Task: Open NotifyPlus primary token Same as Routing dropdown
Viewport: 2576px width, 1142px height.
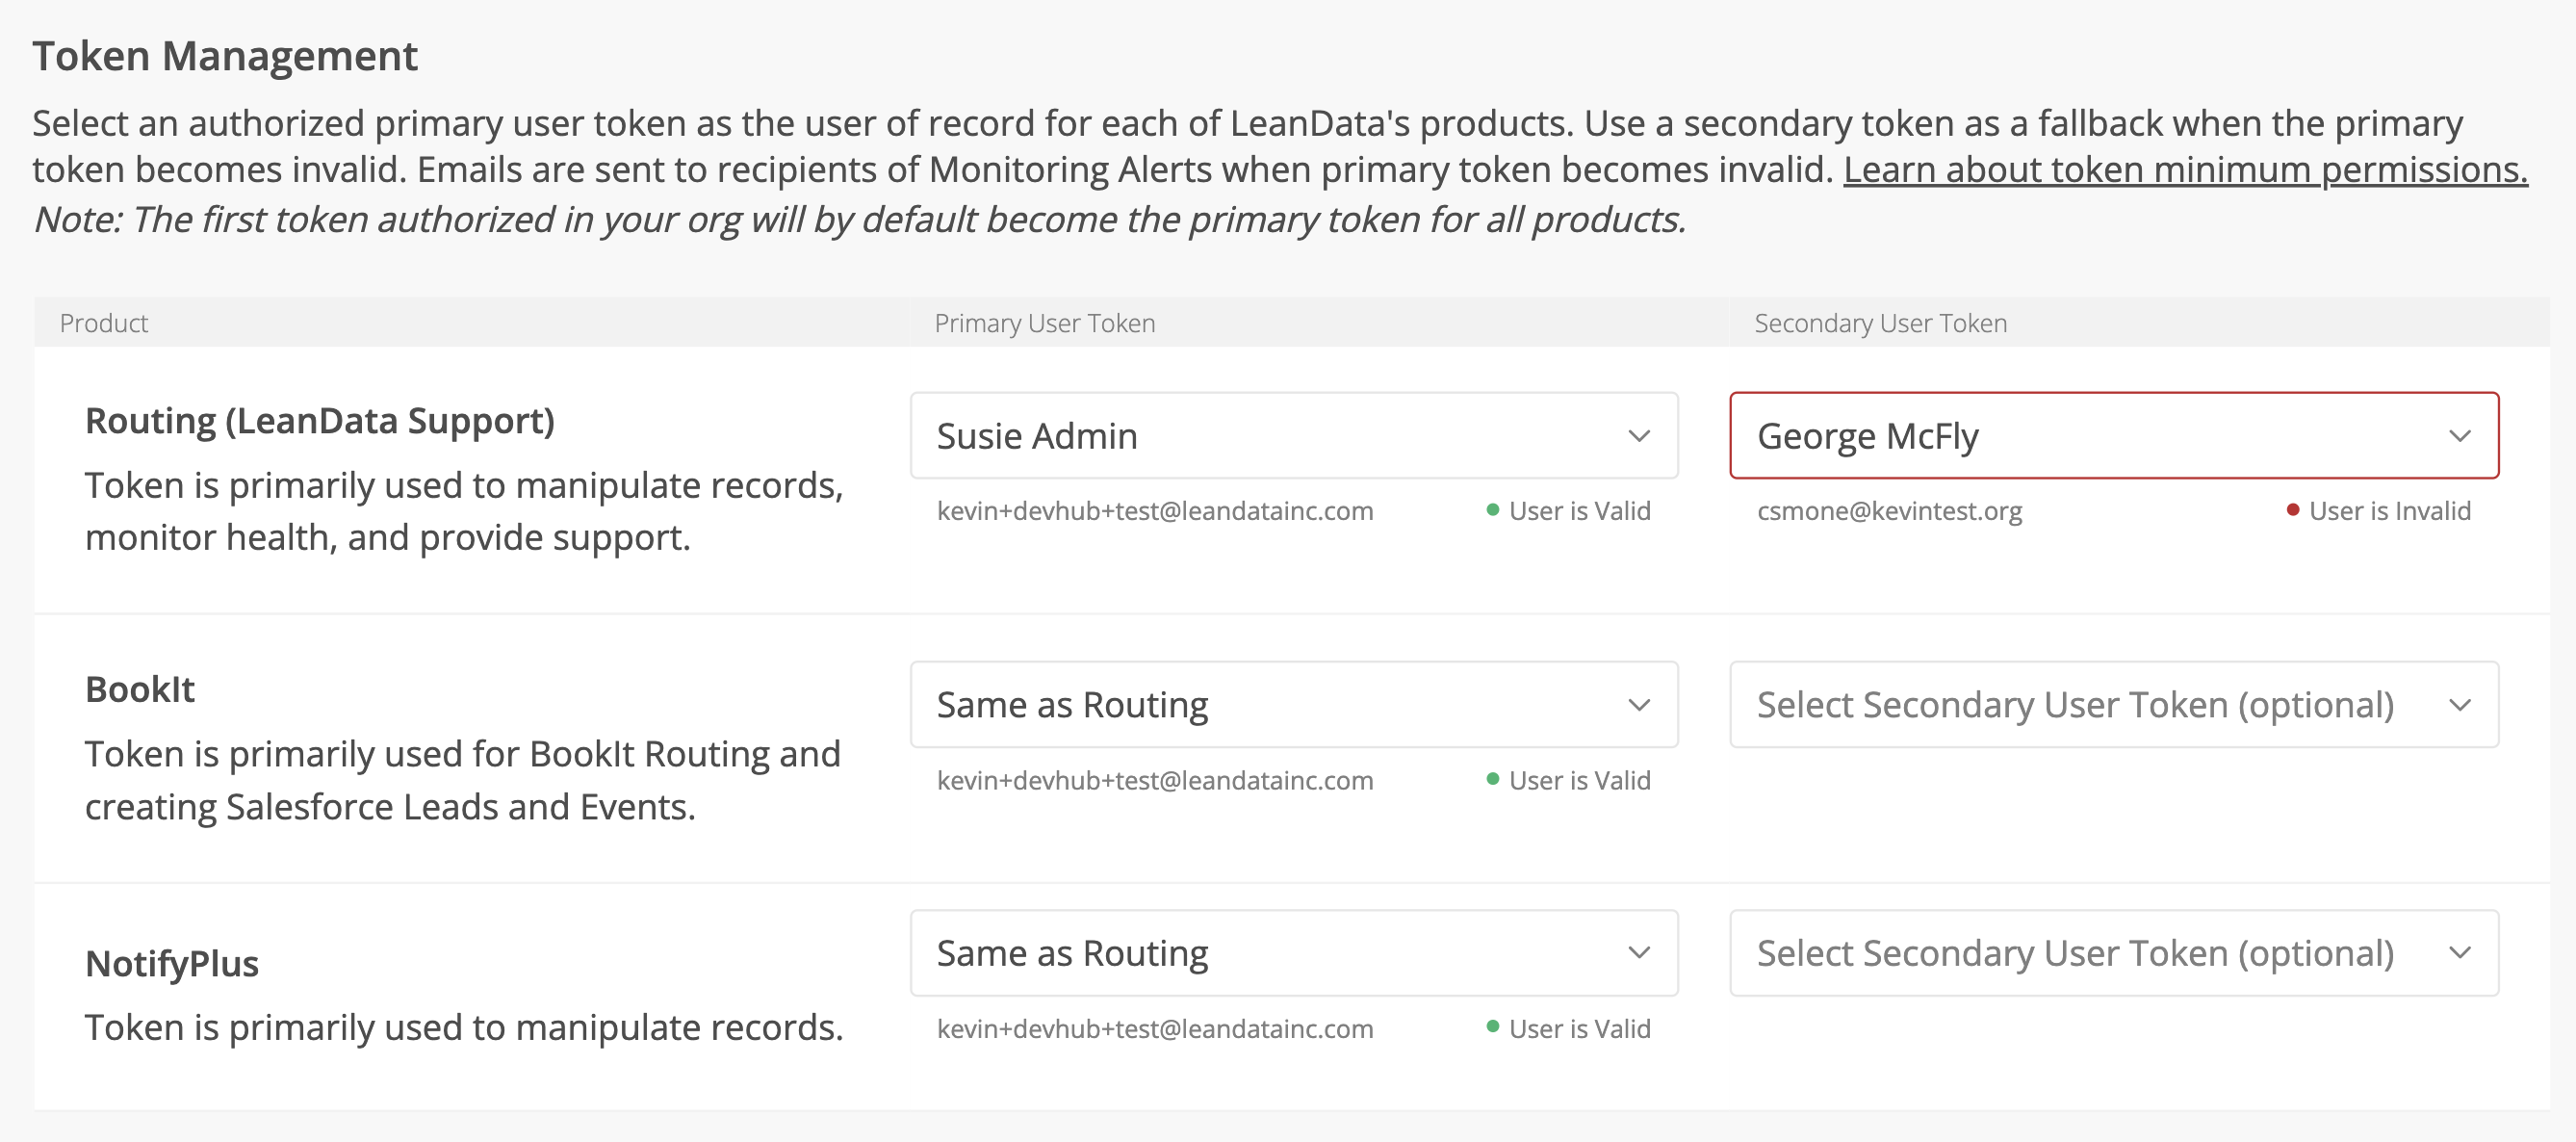Action: click(x=1294, y=952)
